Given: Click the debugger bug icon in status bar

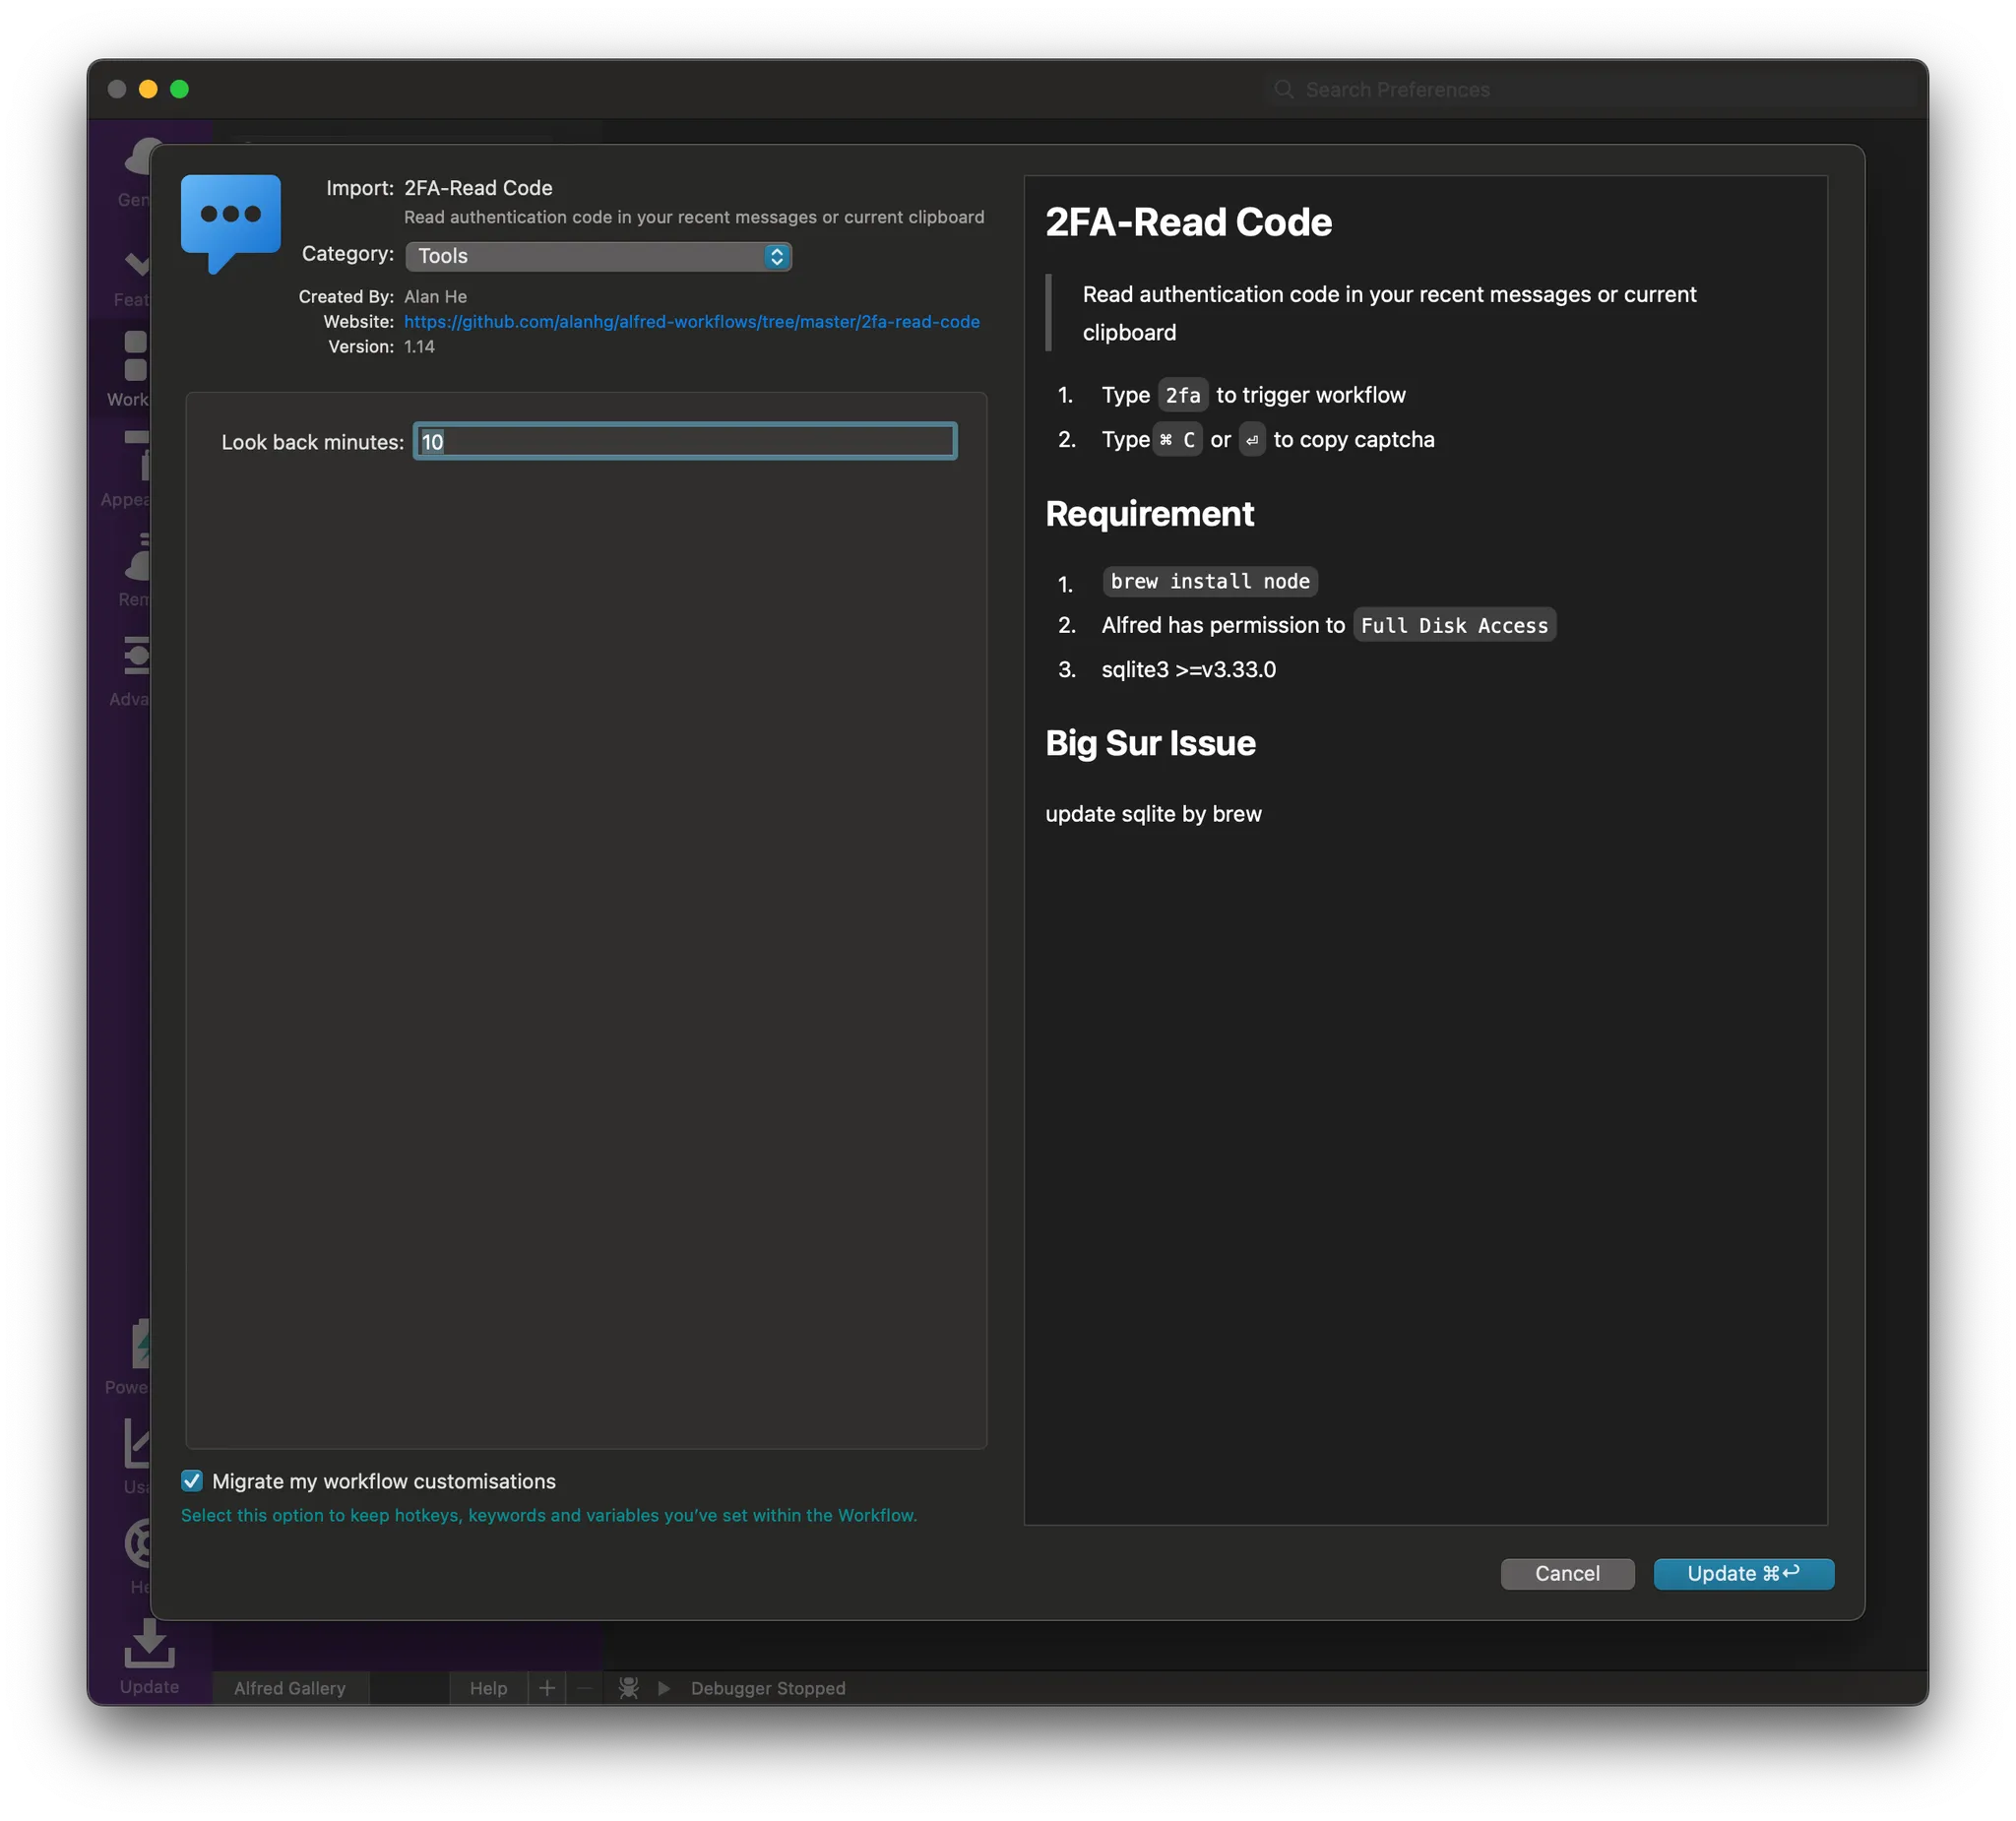Looking at the screenshot, I should click(x=629, y=1688).
